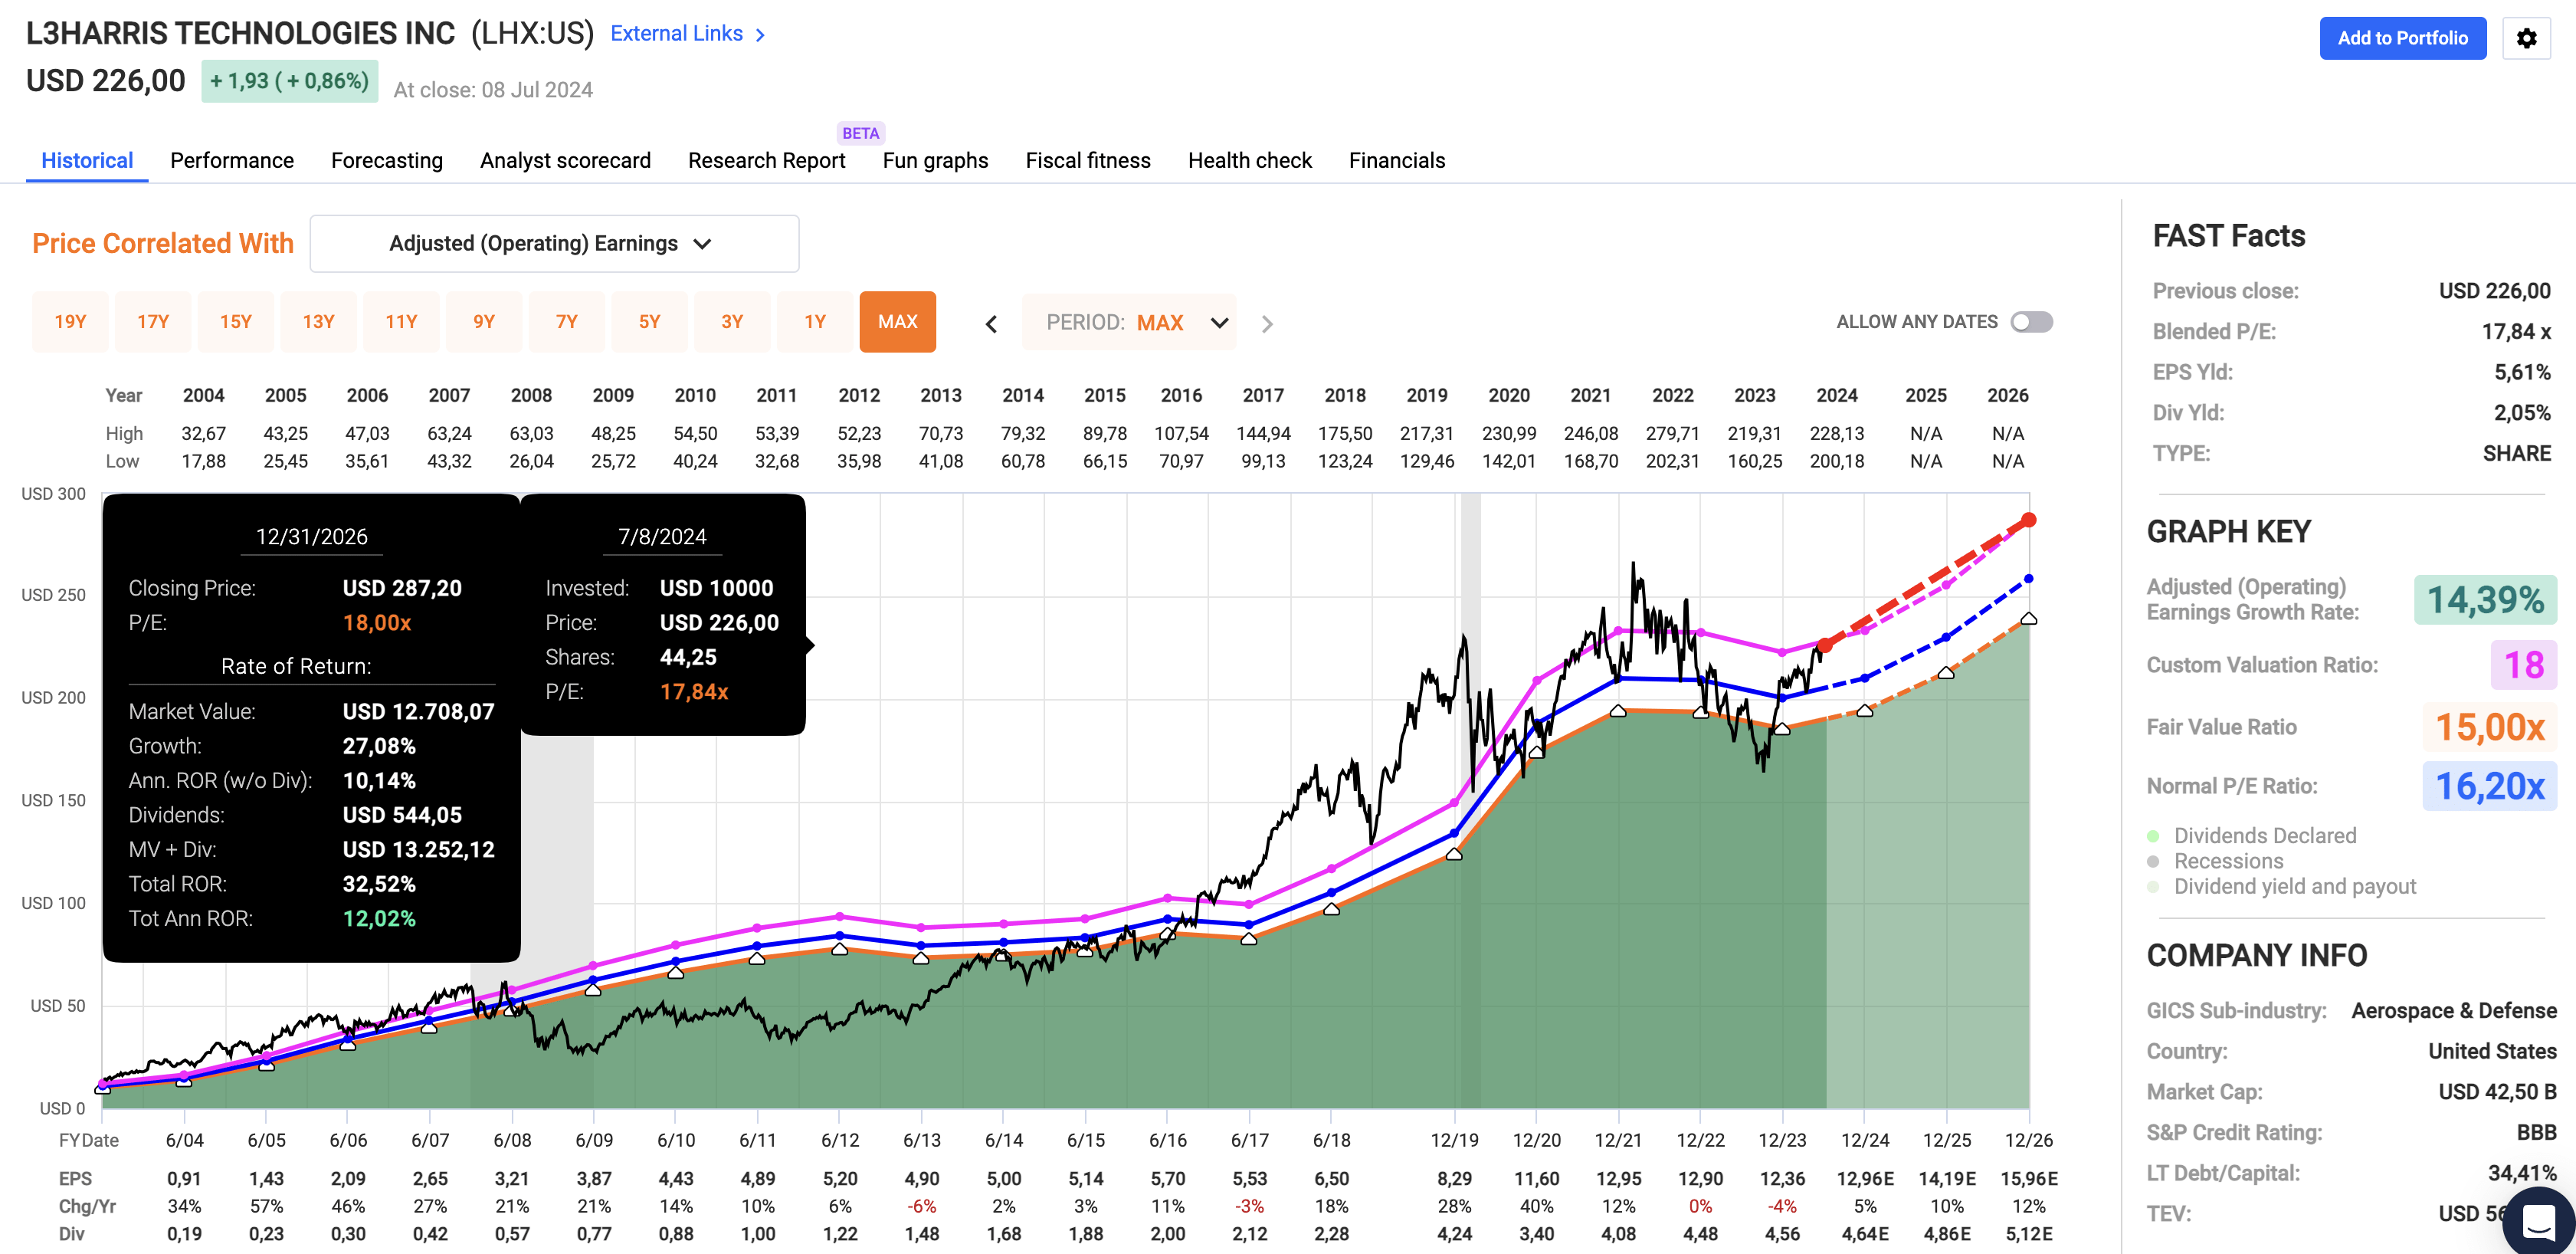
Task: Select the 15Y time range button
Action: 236,322
